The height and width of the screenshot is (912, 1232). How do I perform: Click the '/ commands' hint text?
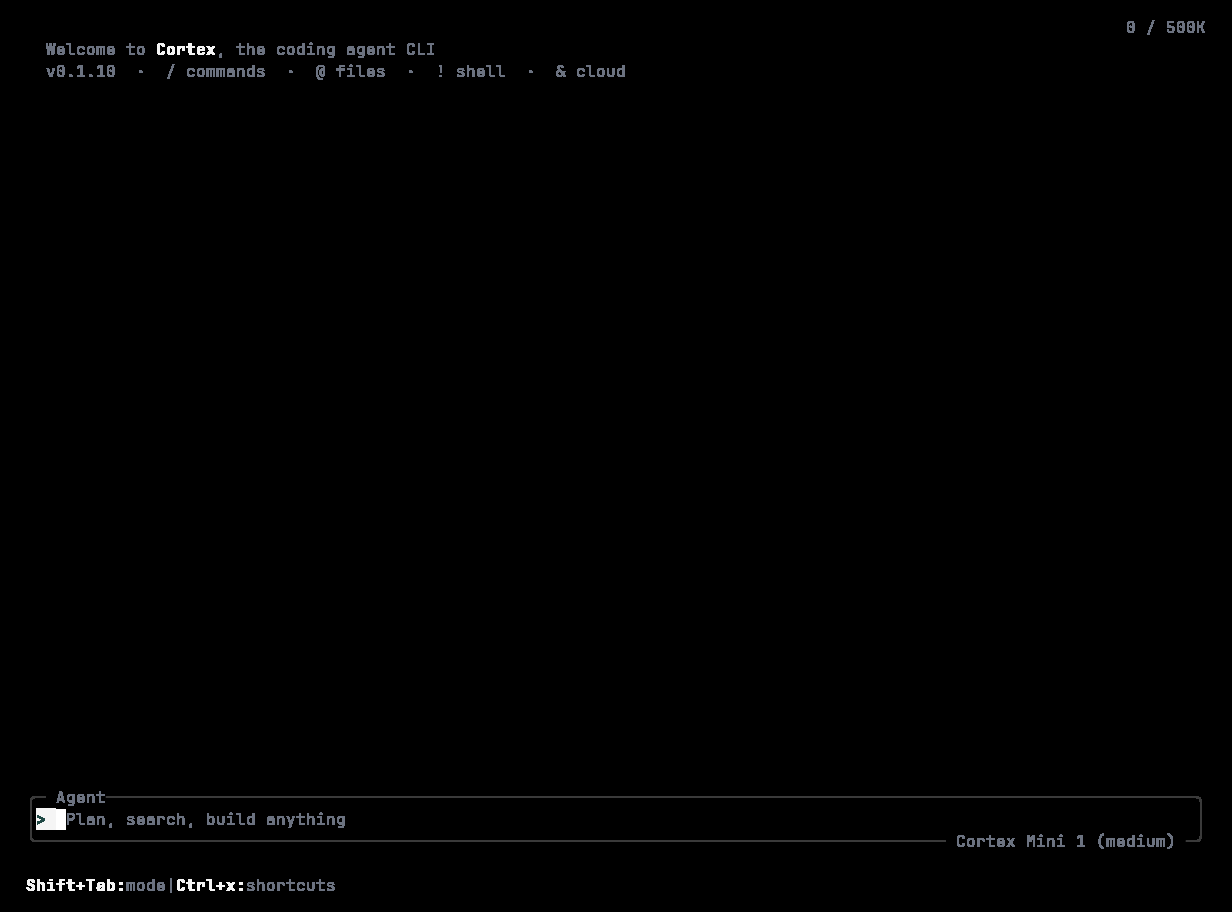(216, 71)
